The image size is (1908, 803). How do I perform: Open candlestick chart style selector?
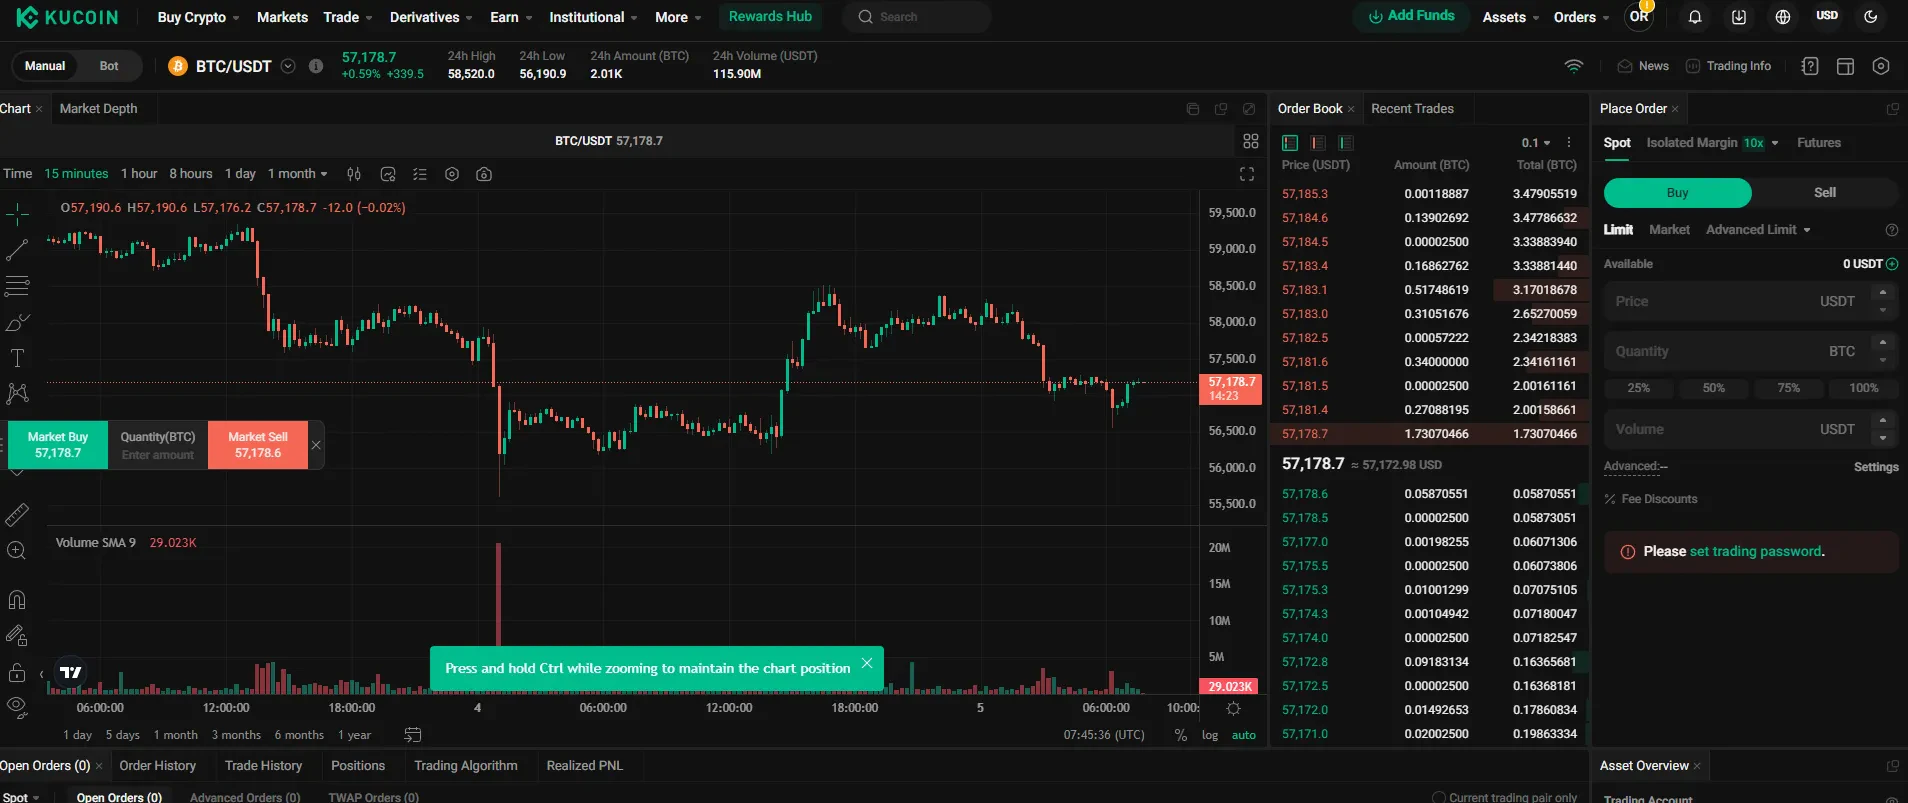pyautogui.click(x=354, y=174)
